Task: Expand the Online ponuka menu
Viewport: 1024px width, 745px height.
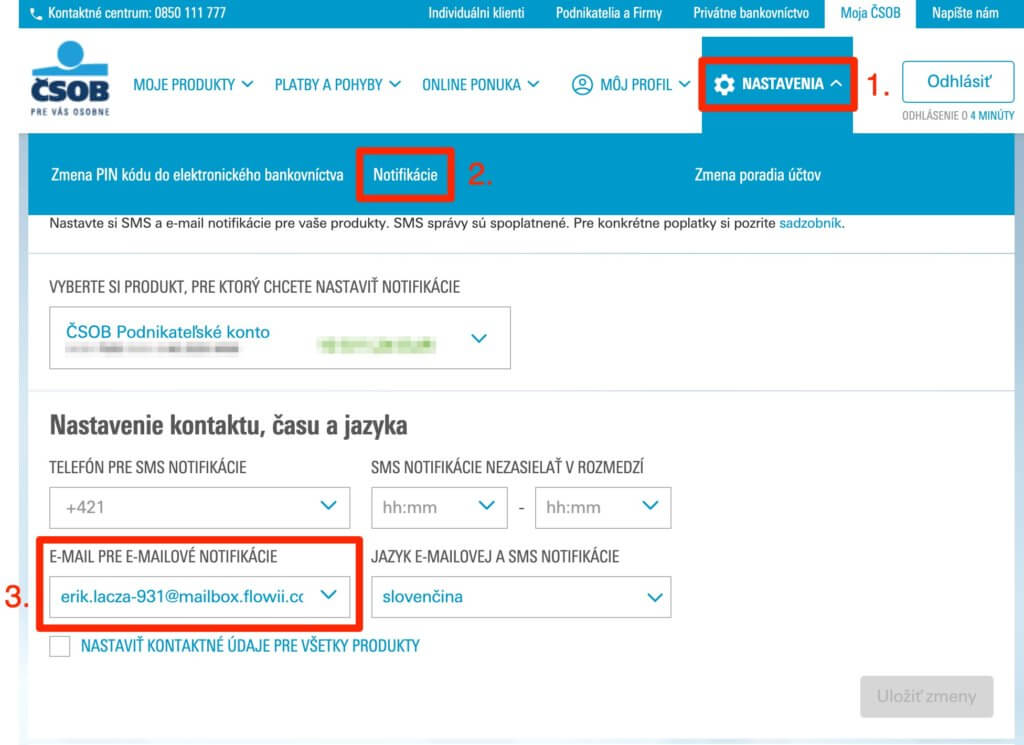Action: point(481,84)
